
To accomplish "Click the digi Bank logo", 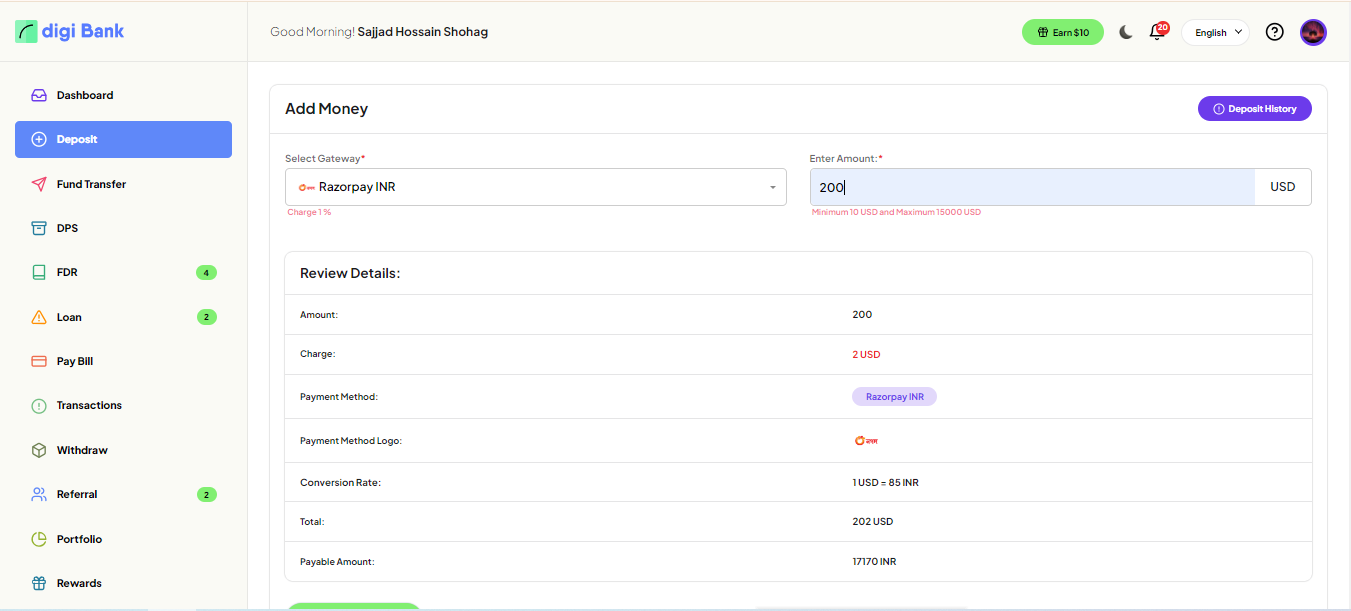I will pyautogui.click(x=70, y=31).
